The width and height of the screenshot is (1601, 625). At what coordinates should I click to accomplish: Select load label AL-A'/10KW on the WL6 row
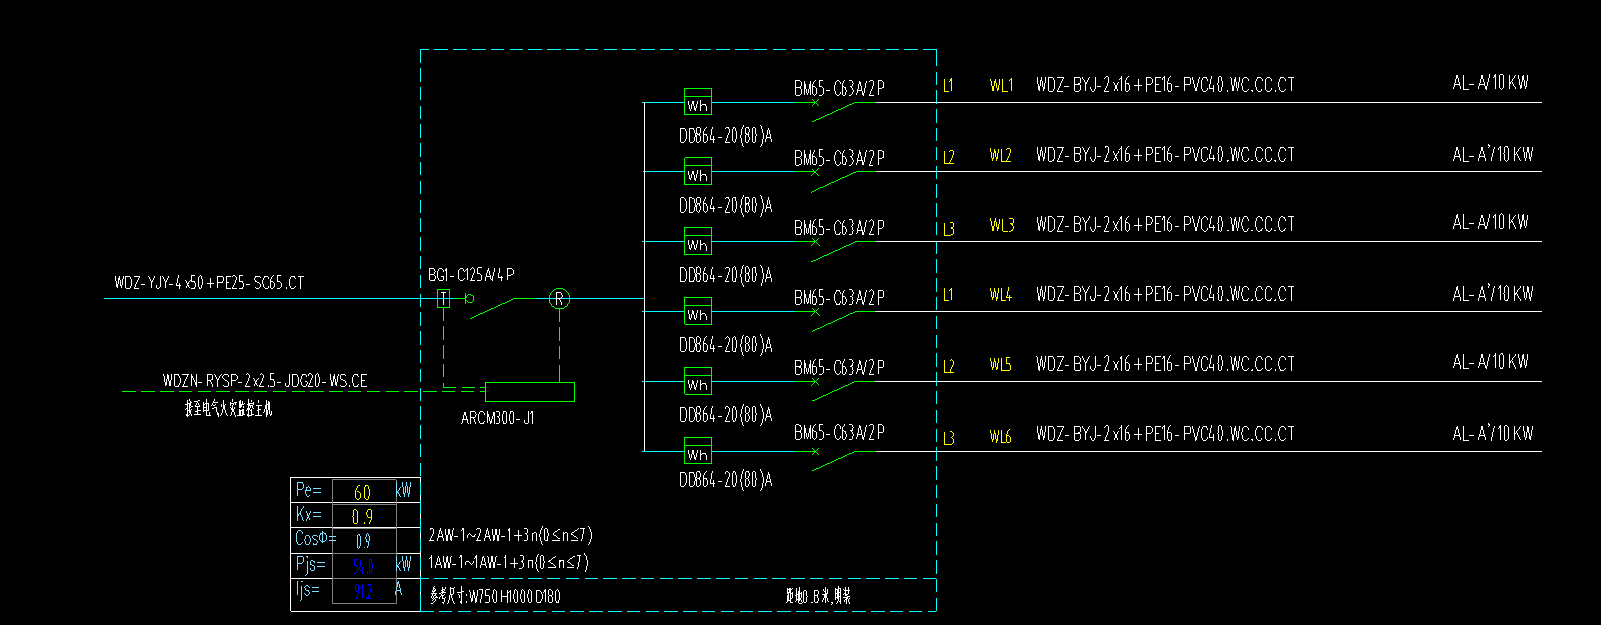coord(1493,433)
